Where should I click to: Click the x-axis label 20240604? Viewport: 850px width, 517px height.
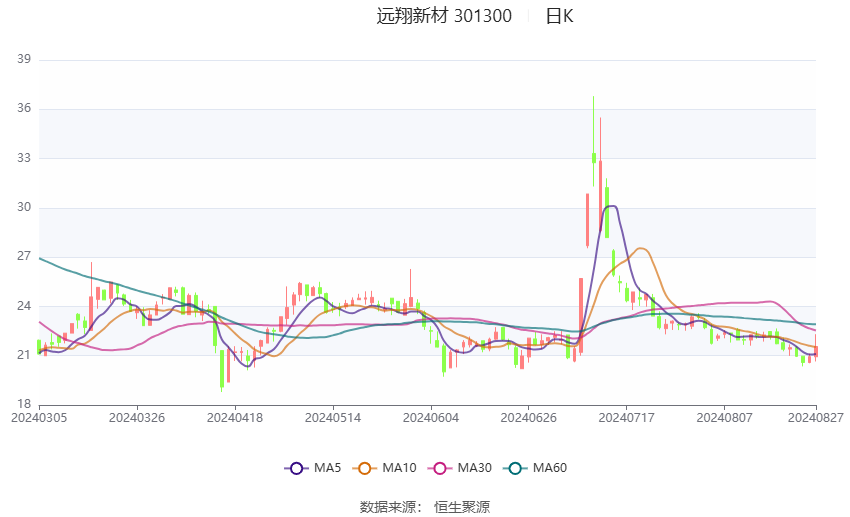tap(431, 418)
